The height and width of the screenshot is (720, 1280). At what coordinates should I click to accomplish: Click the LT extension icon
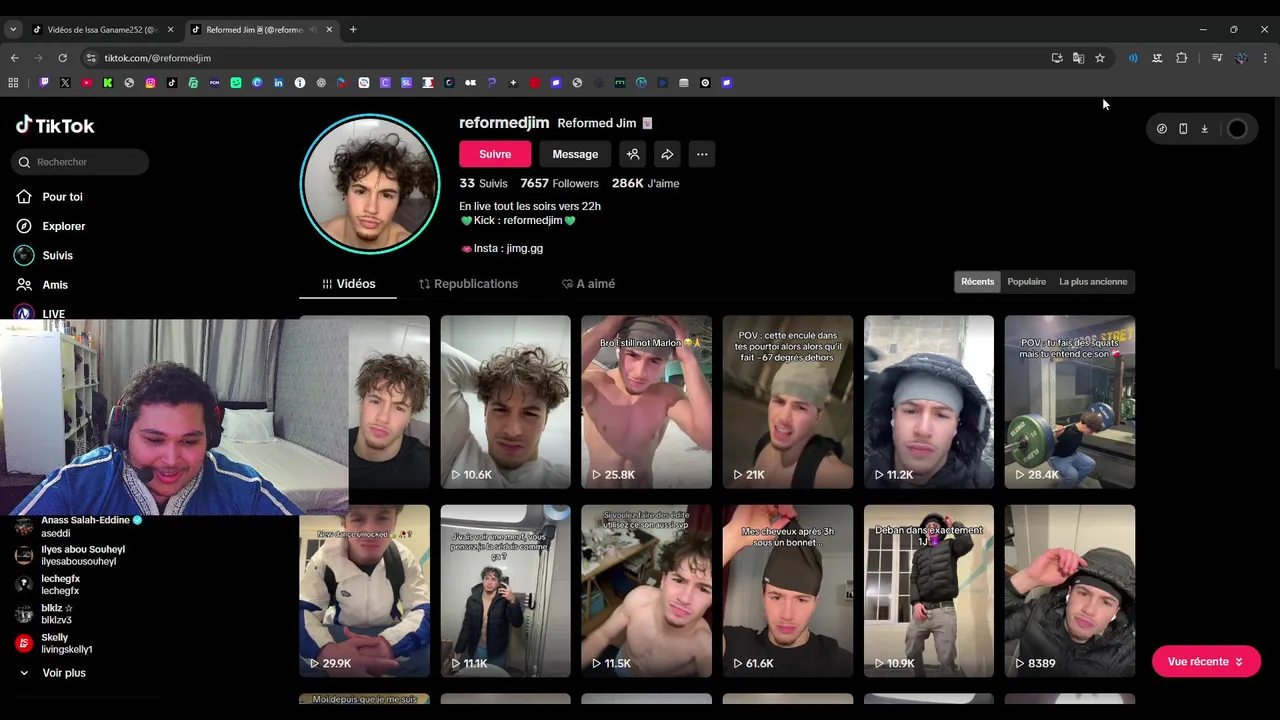(x=1157, y=58)
